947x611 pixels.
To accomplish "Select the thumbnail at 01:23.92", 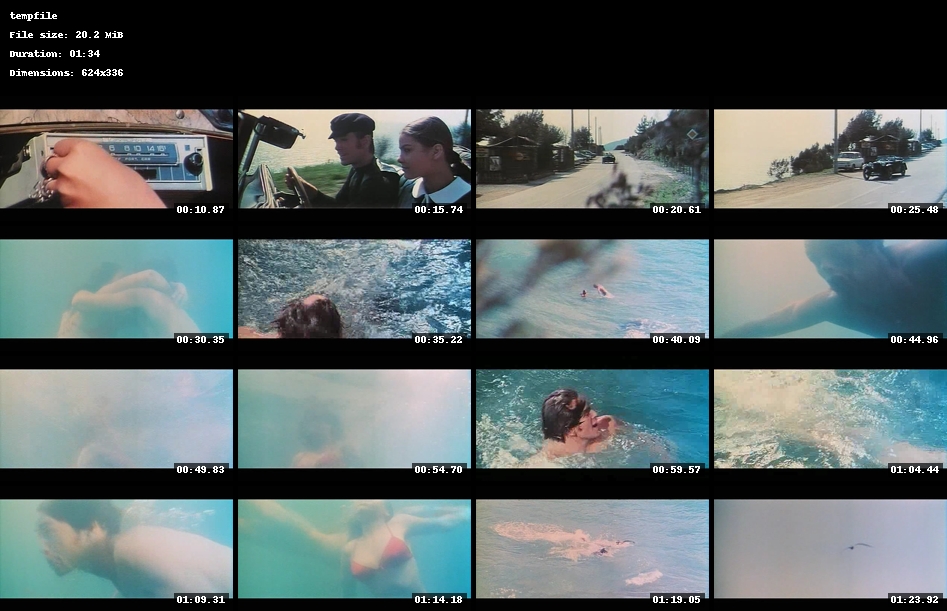I will 830,549.
